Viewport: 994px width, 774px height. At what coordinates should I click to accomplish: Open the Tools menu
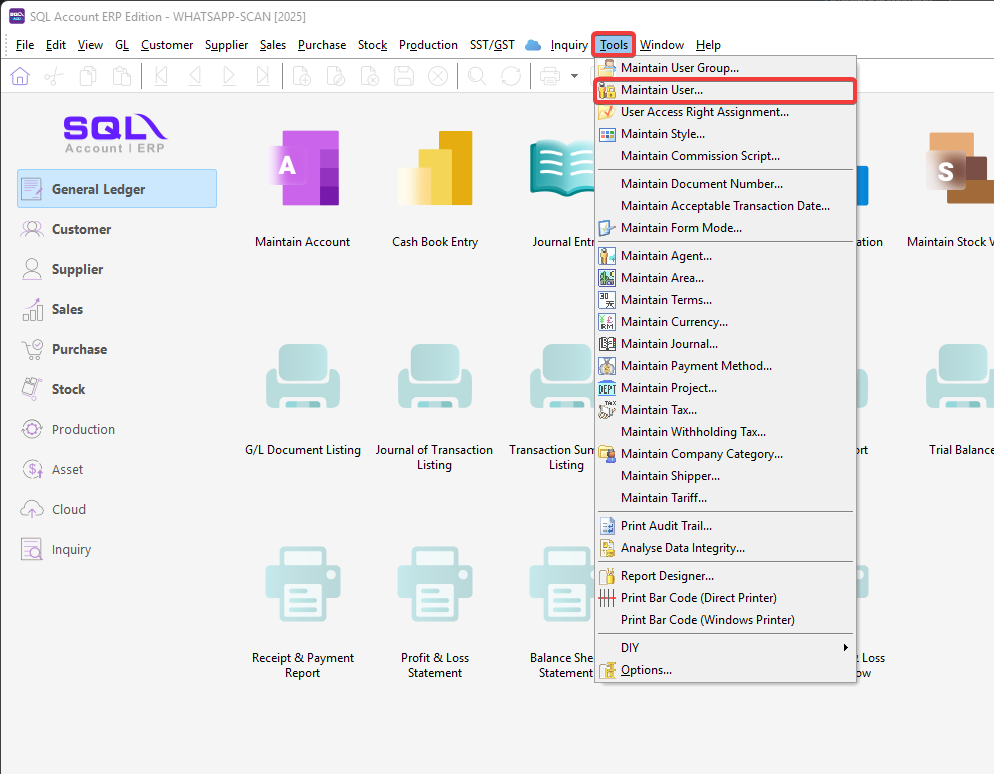614,45
